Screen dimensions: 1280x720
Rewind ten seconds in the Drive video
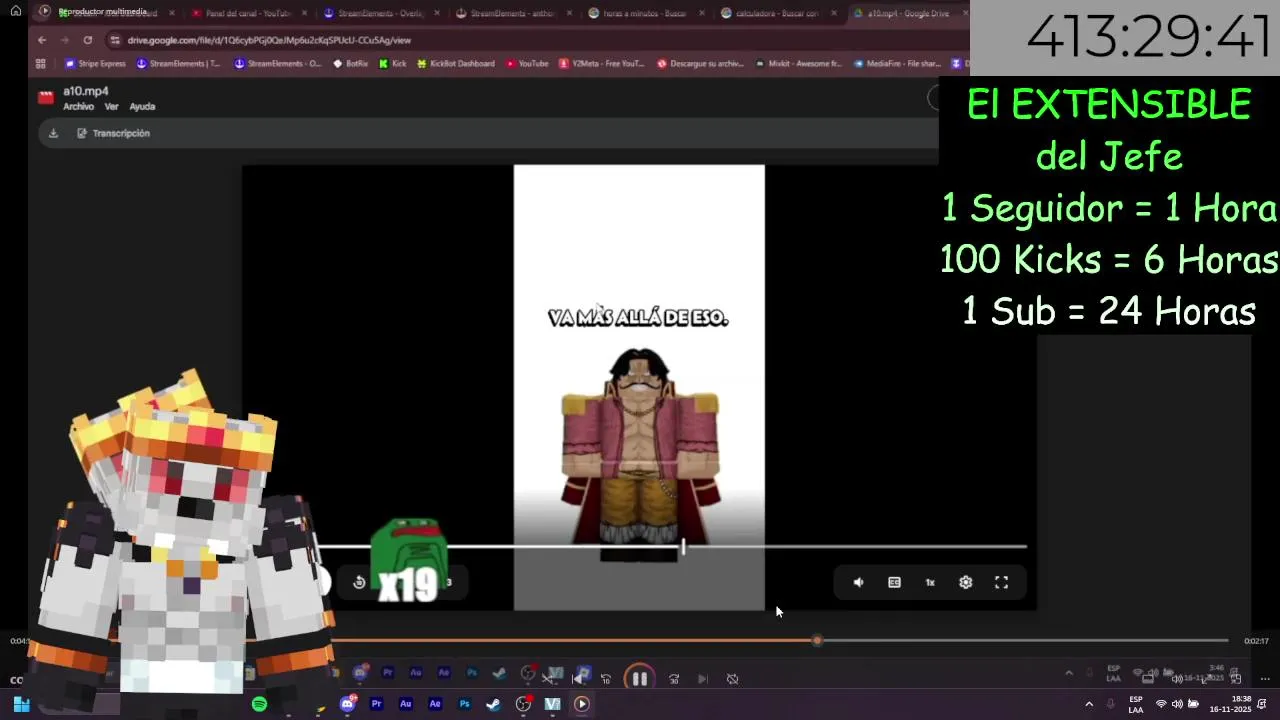coord(359,582)
